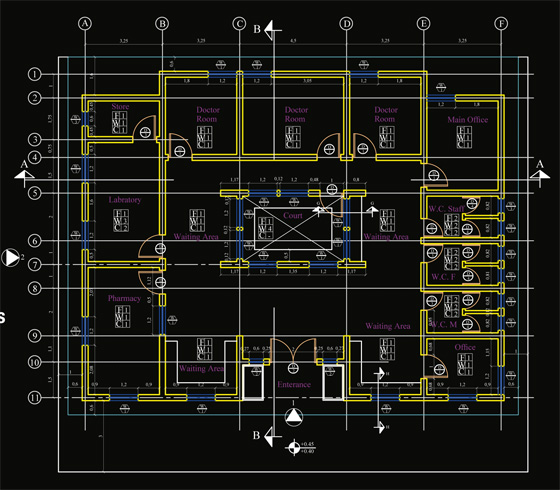This screenshot has height=490, width=560.
Task: Click the Pharmacy room label
Action: pyautogui.click(x=124, y=298)
